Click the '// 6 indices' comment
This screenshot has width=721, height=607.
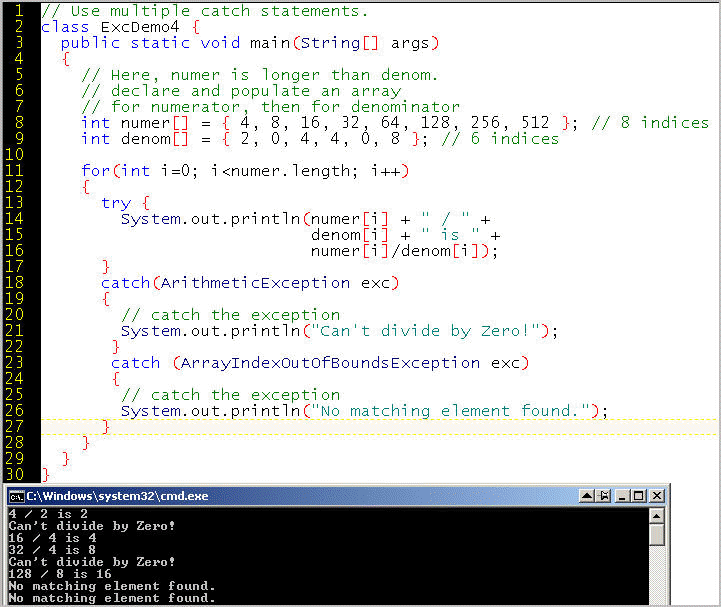tap(500, 139)
